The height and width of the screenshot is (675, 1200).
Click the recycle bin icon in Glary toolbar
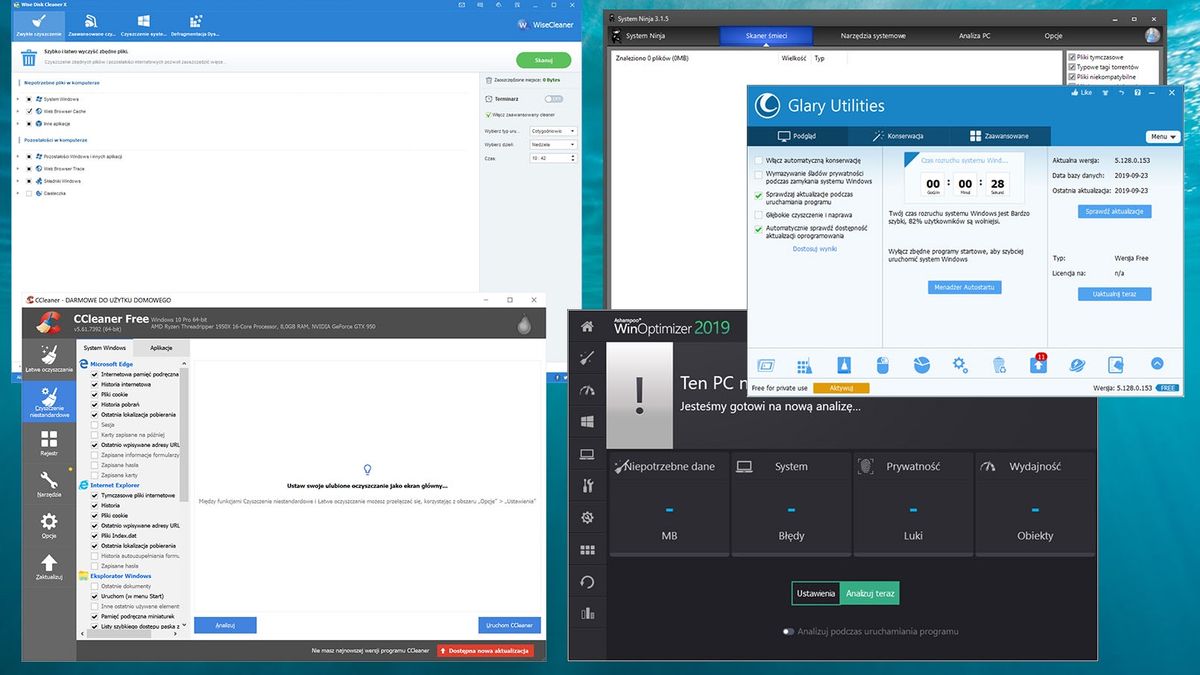999,365
